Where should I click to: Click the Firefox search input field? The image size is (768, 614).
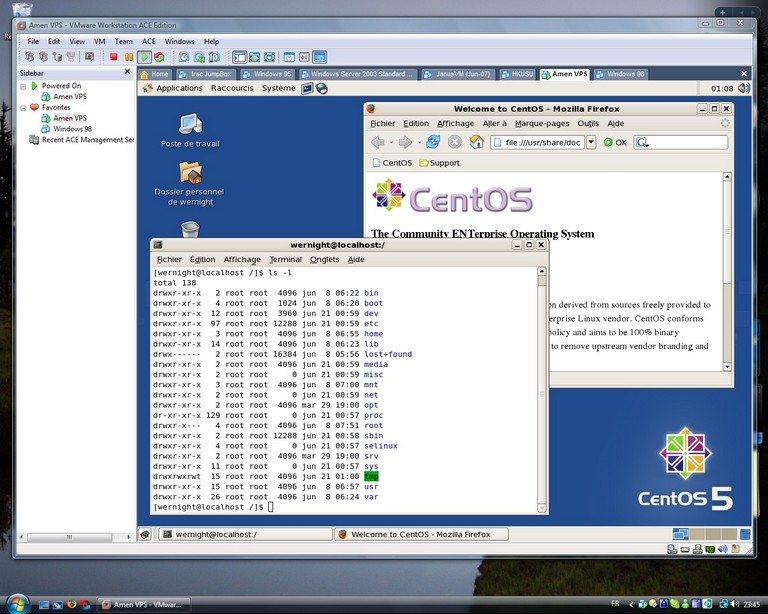(688, 142)
